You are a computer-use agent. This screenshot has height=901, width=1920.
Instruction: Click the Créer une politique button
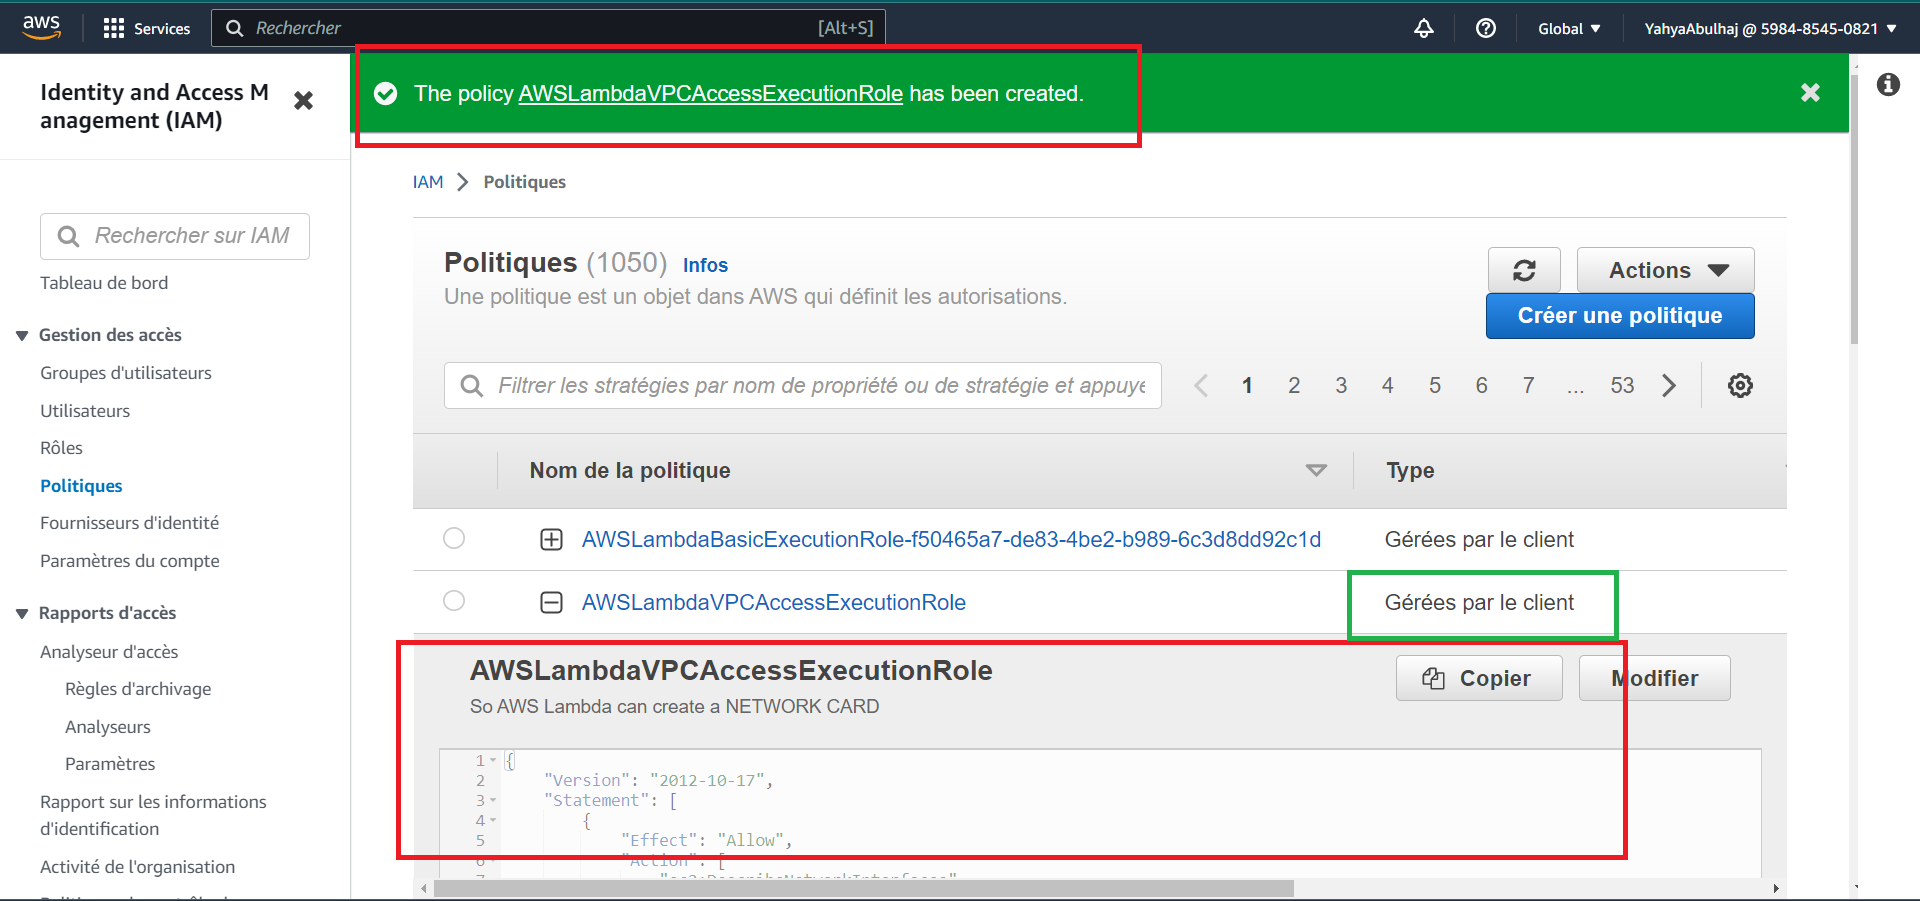click(1620, 316)
